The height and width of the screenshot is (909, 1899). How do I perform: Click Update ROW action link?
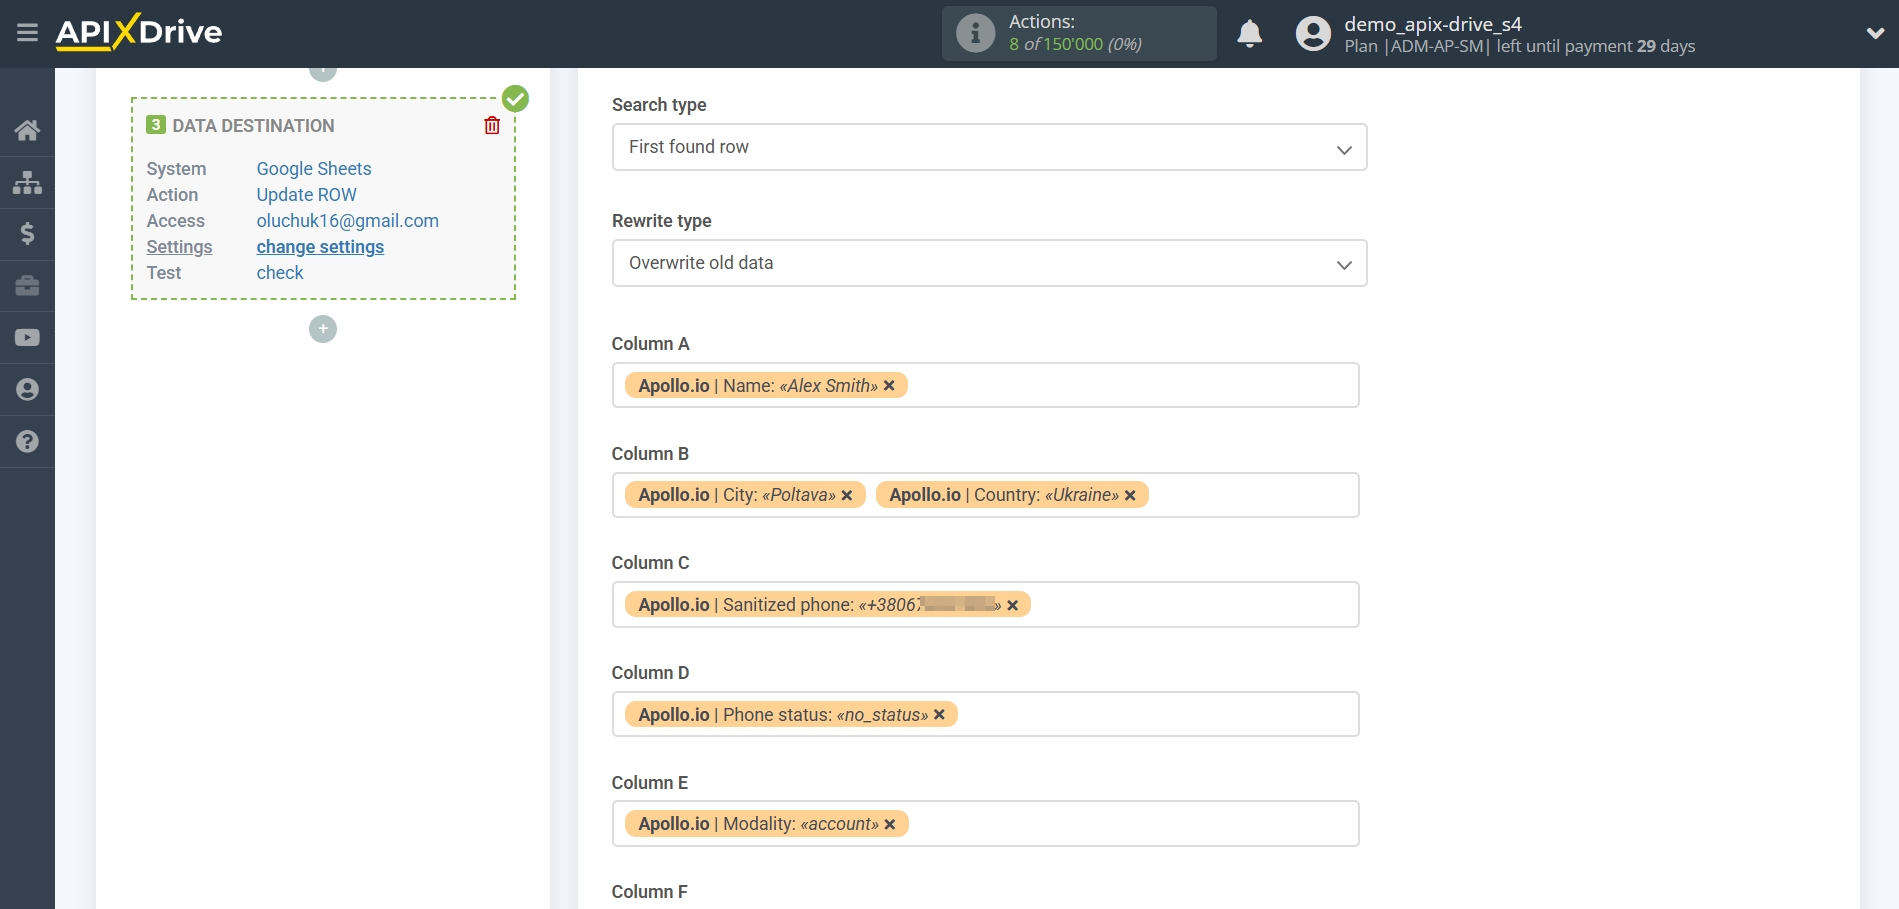click(x=306, y=195)
